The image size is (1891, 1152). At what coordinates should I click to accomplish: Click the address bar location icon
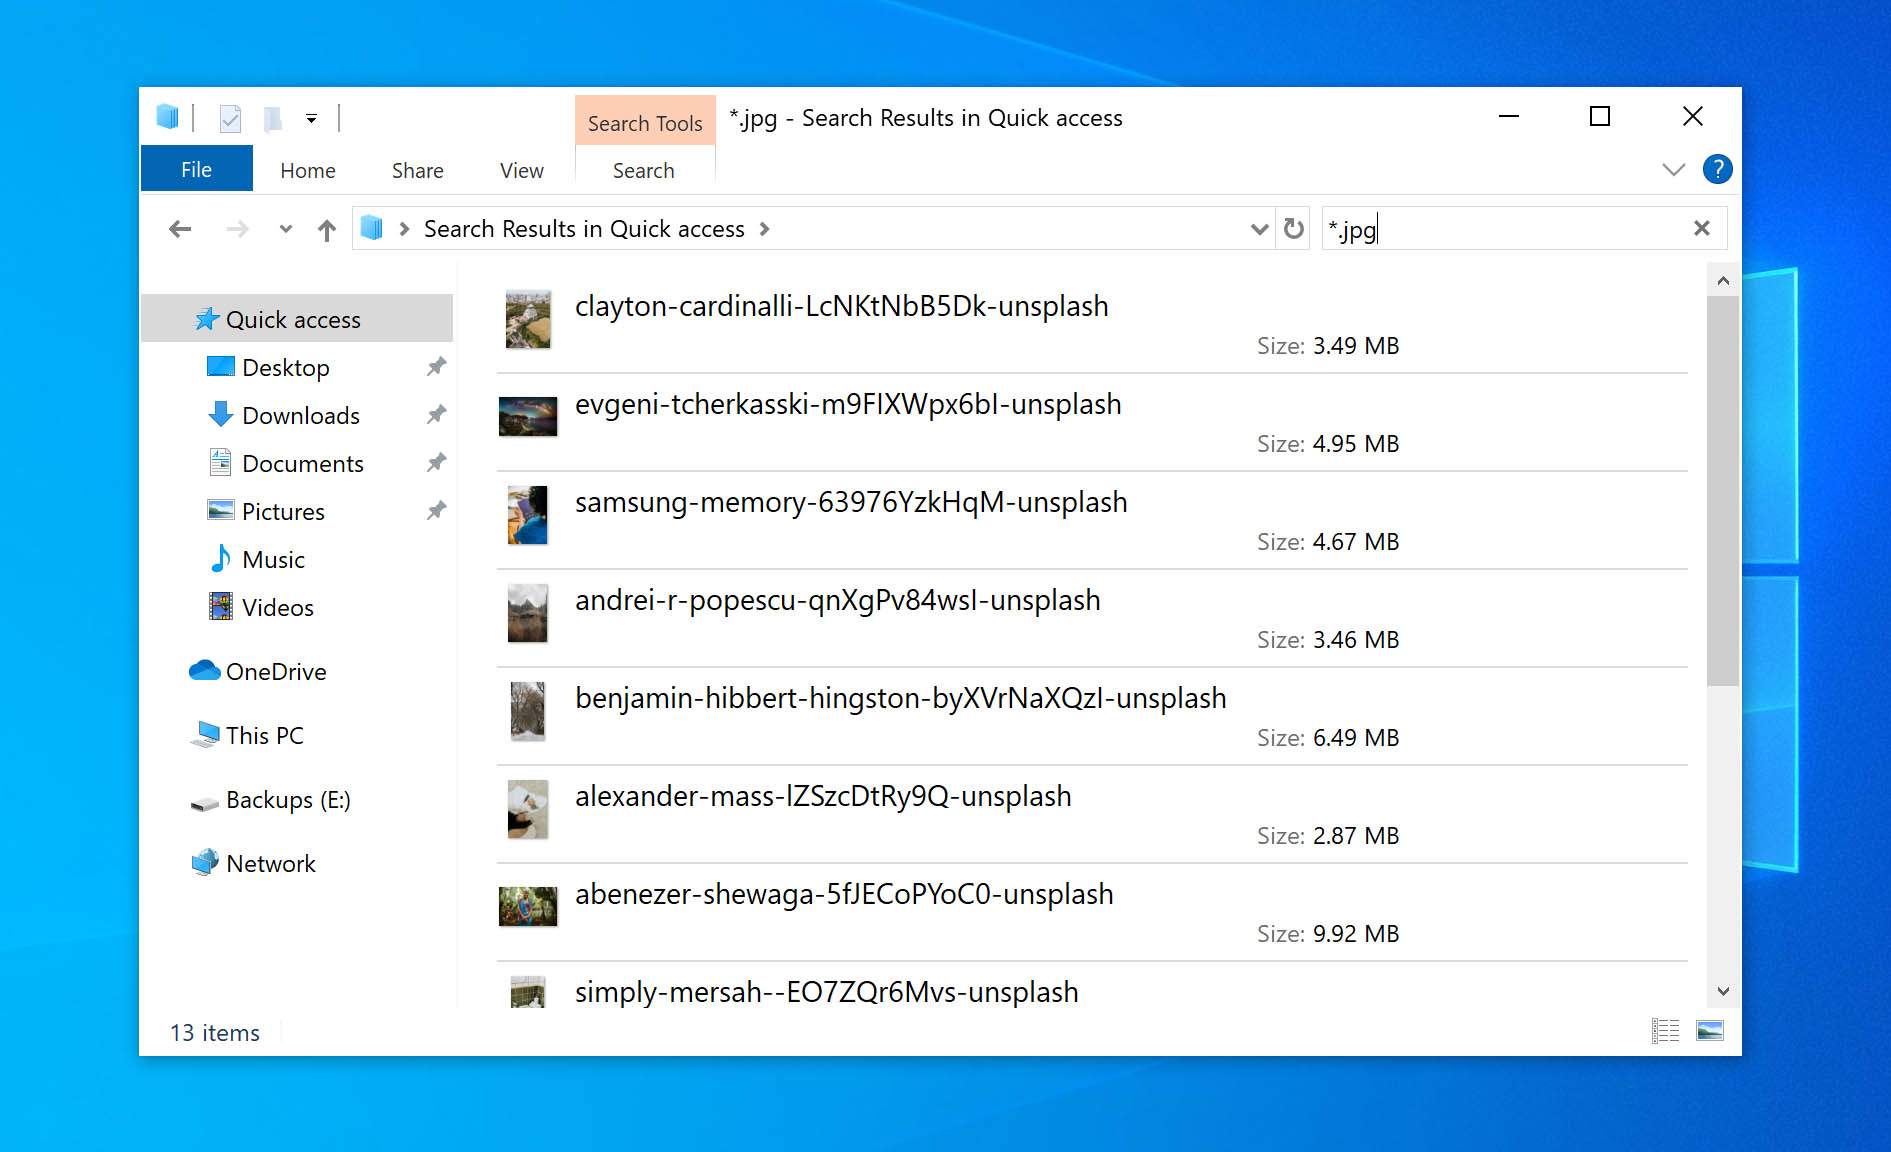pos(372,229)
